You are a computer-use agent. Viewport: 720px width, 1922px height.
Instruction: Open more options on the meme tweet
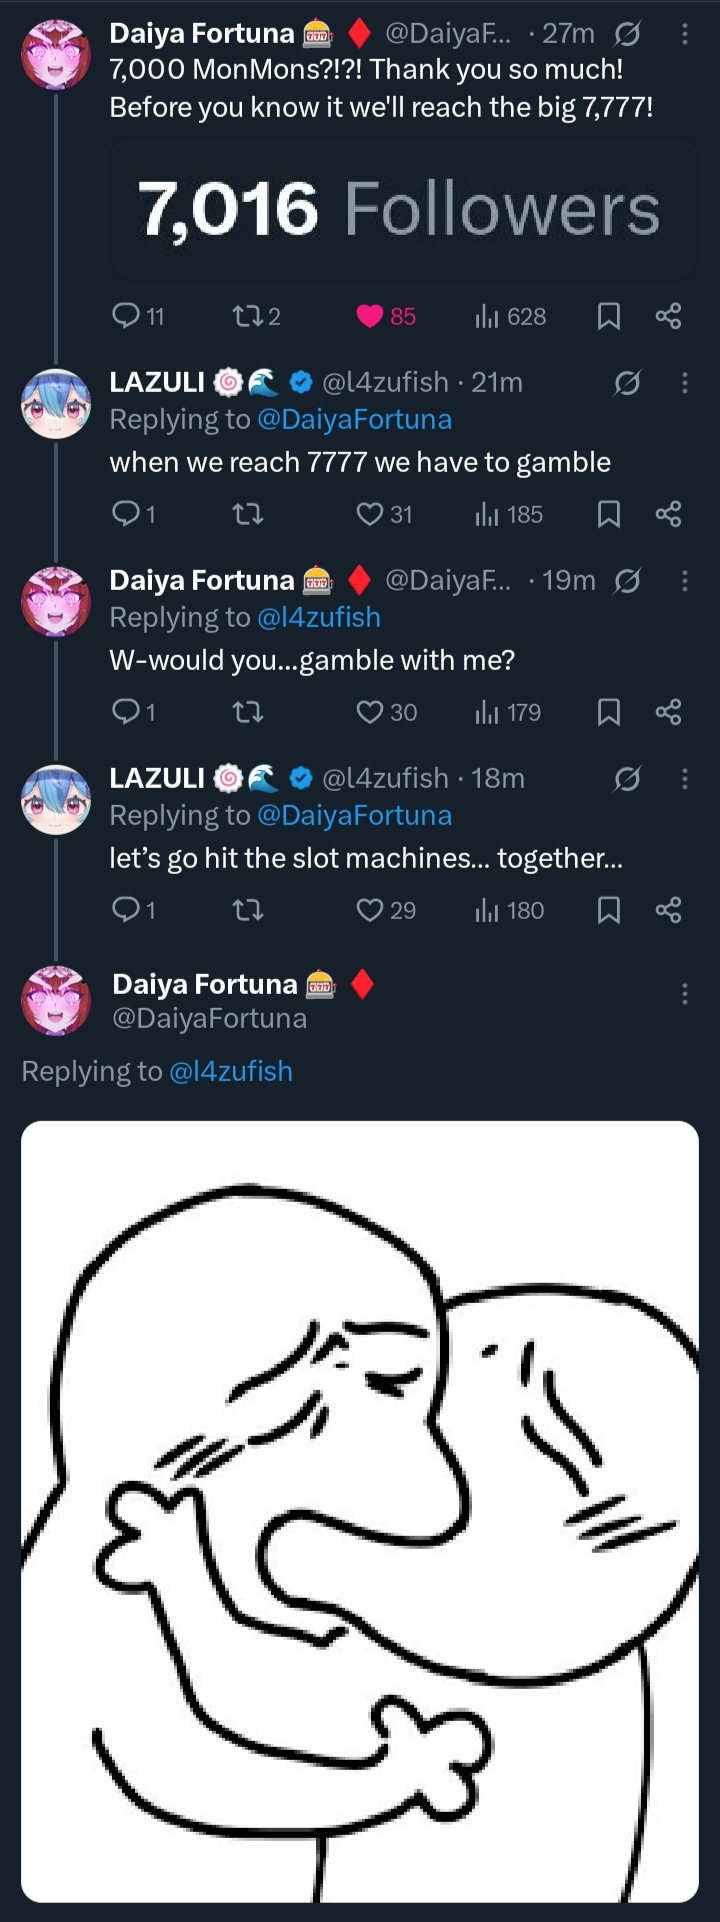684,993
